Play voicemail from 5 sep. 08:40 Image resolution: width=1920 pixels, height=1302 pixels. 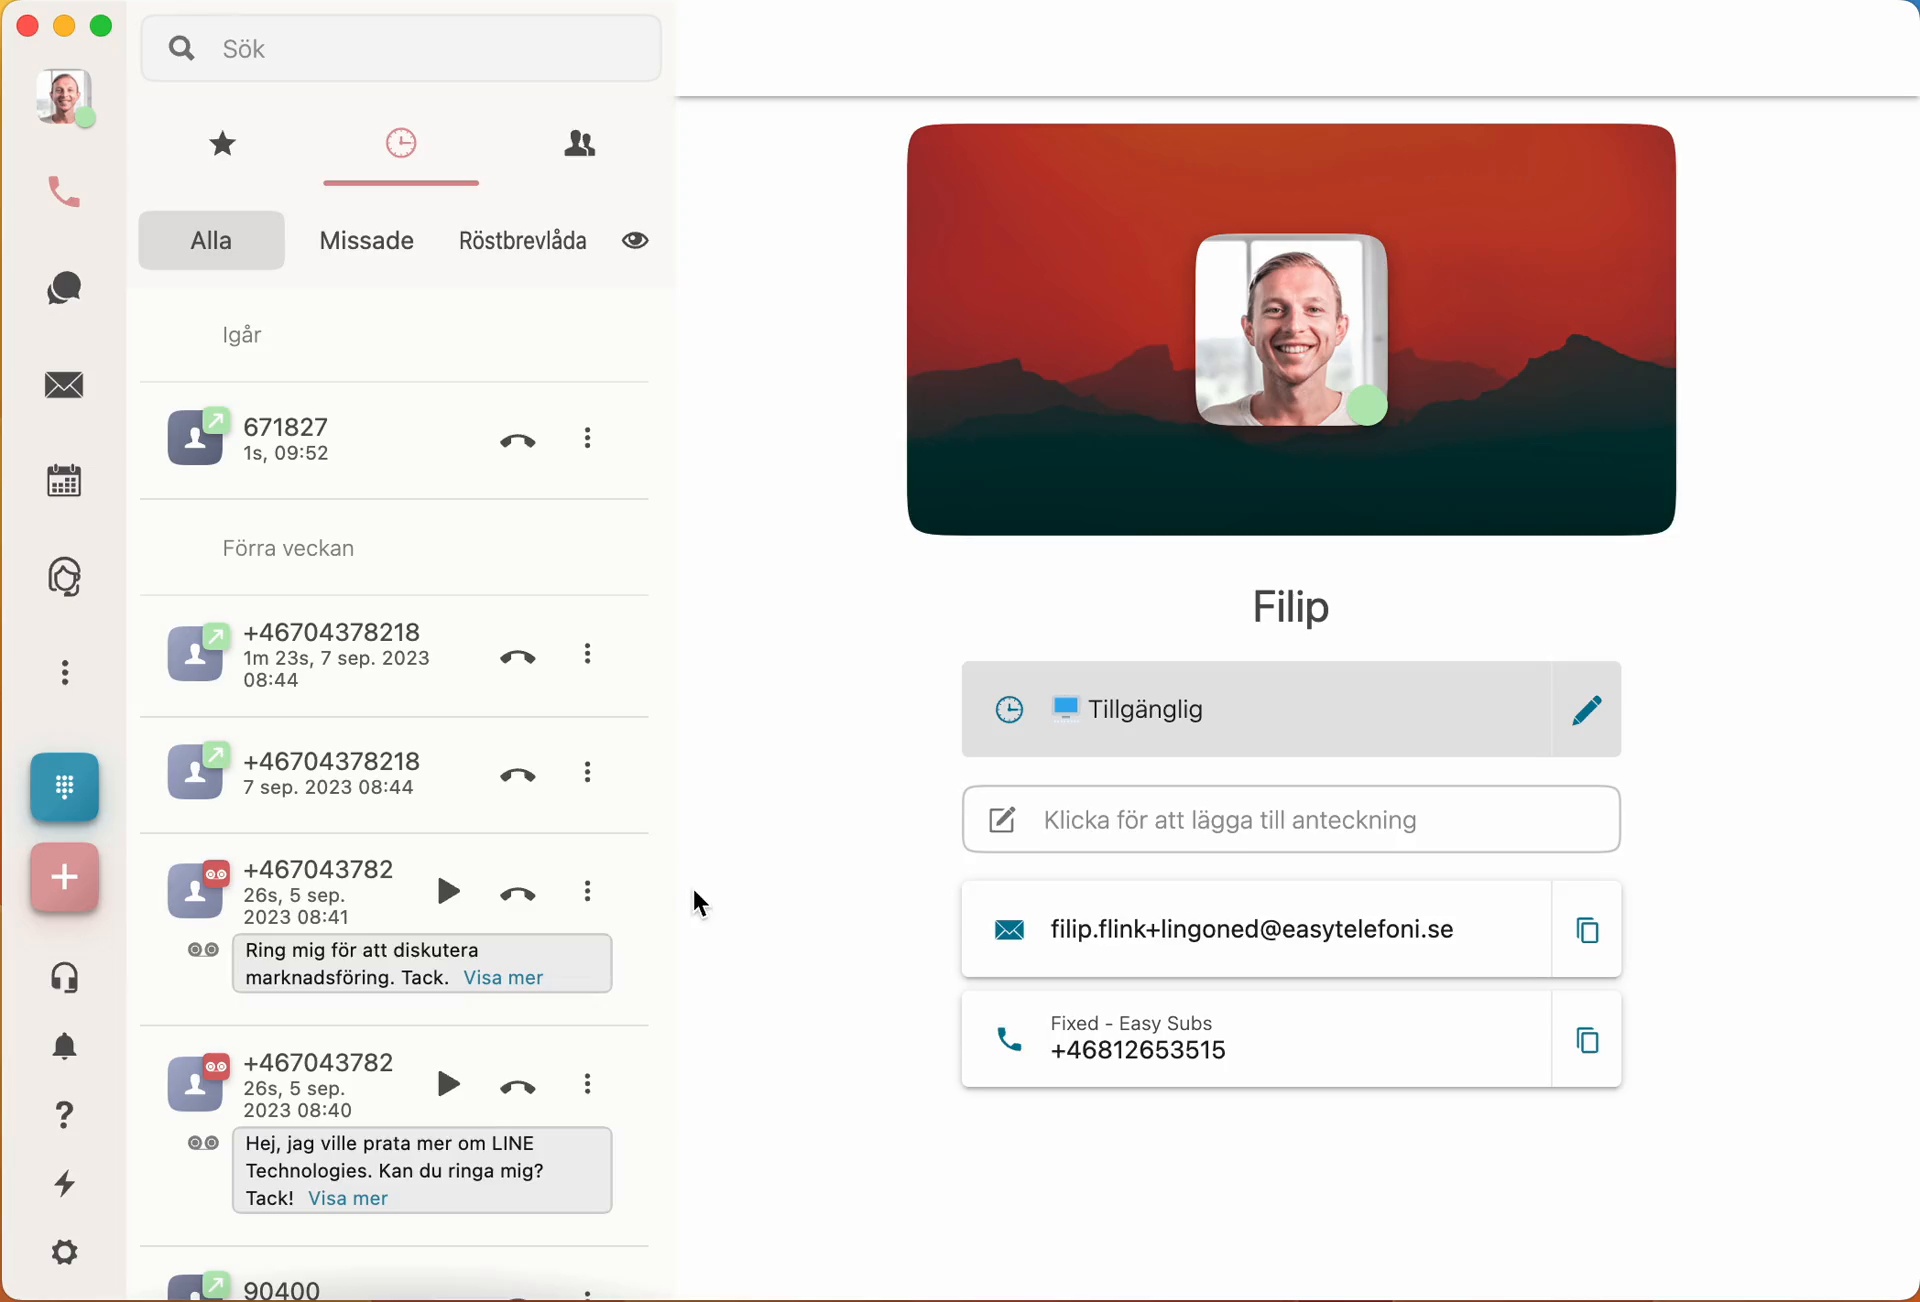coord(449,1084)
